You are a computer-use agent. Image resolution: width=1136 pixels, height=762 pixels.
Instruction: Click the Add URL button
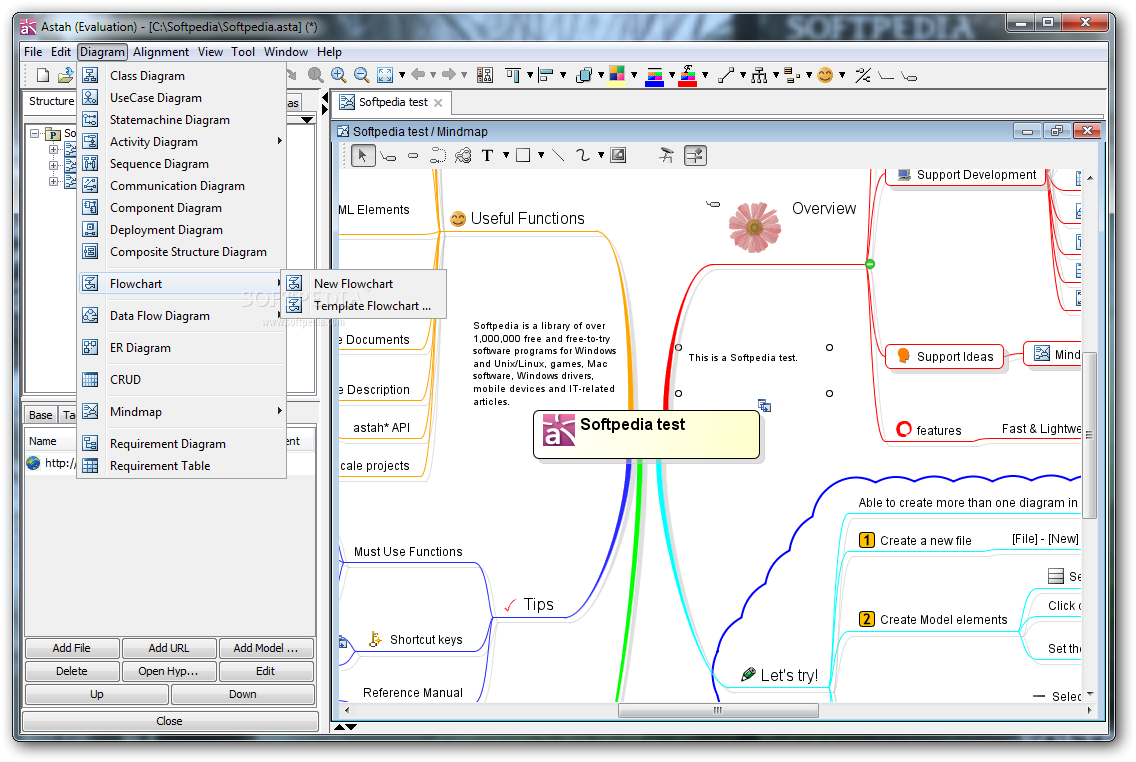[x=169, y=648]
